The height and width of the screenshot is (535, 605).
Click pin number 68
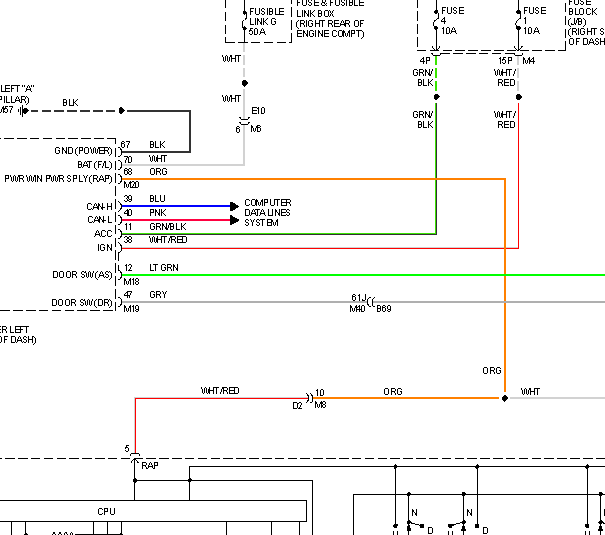128,172
